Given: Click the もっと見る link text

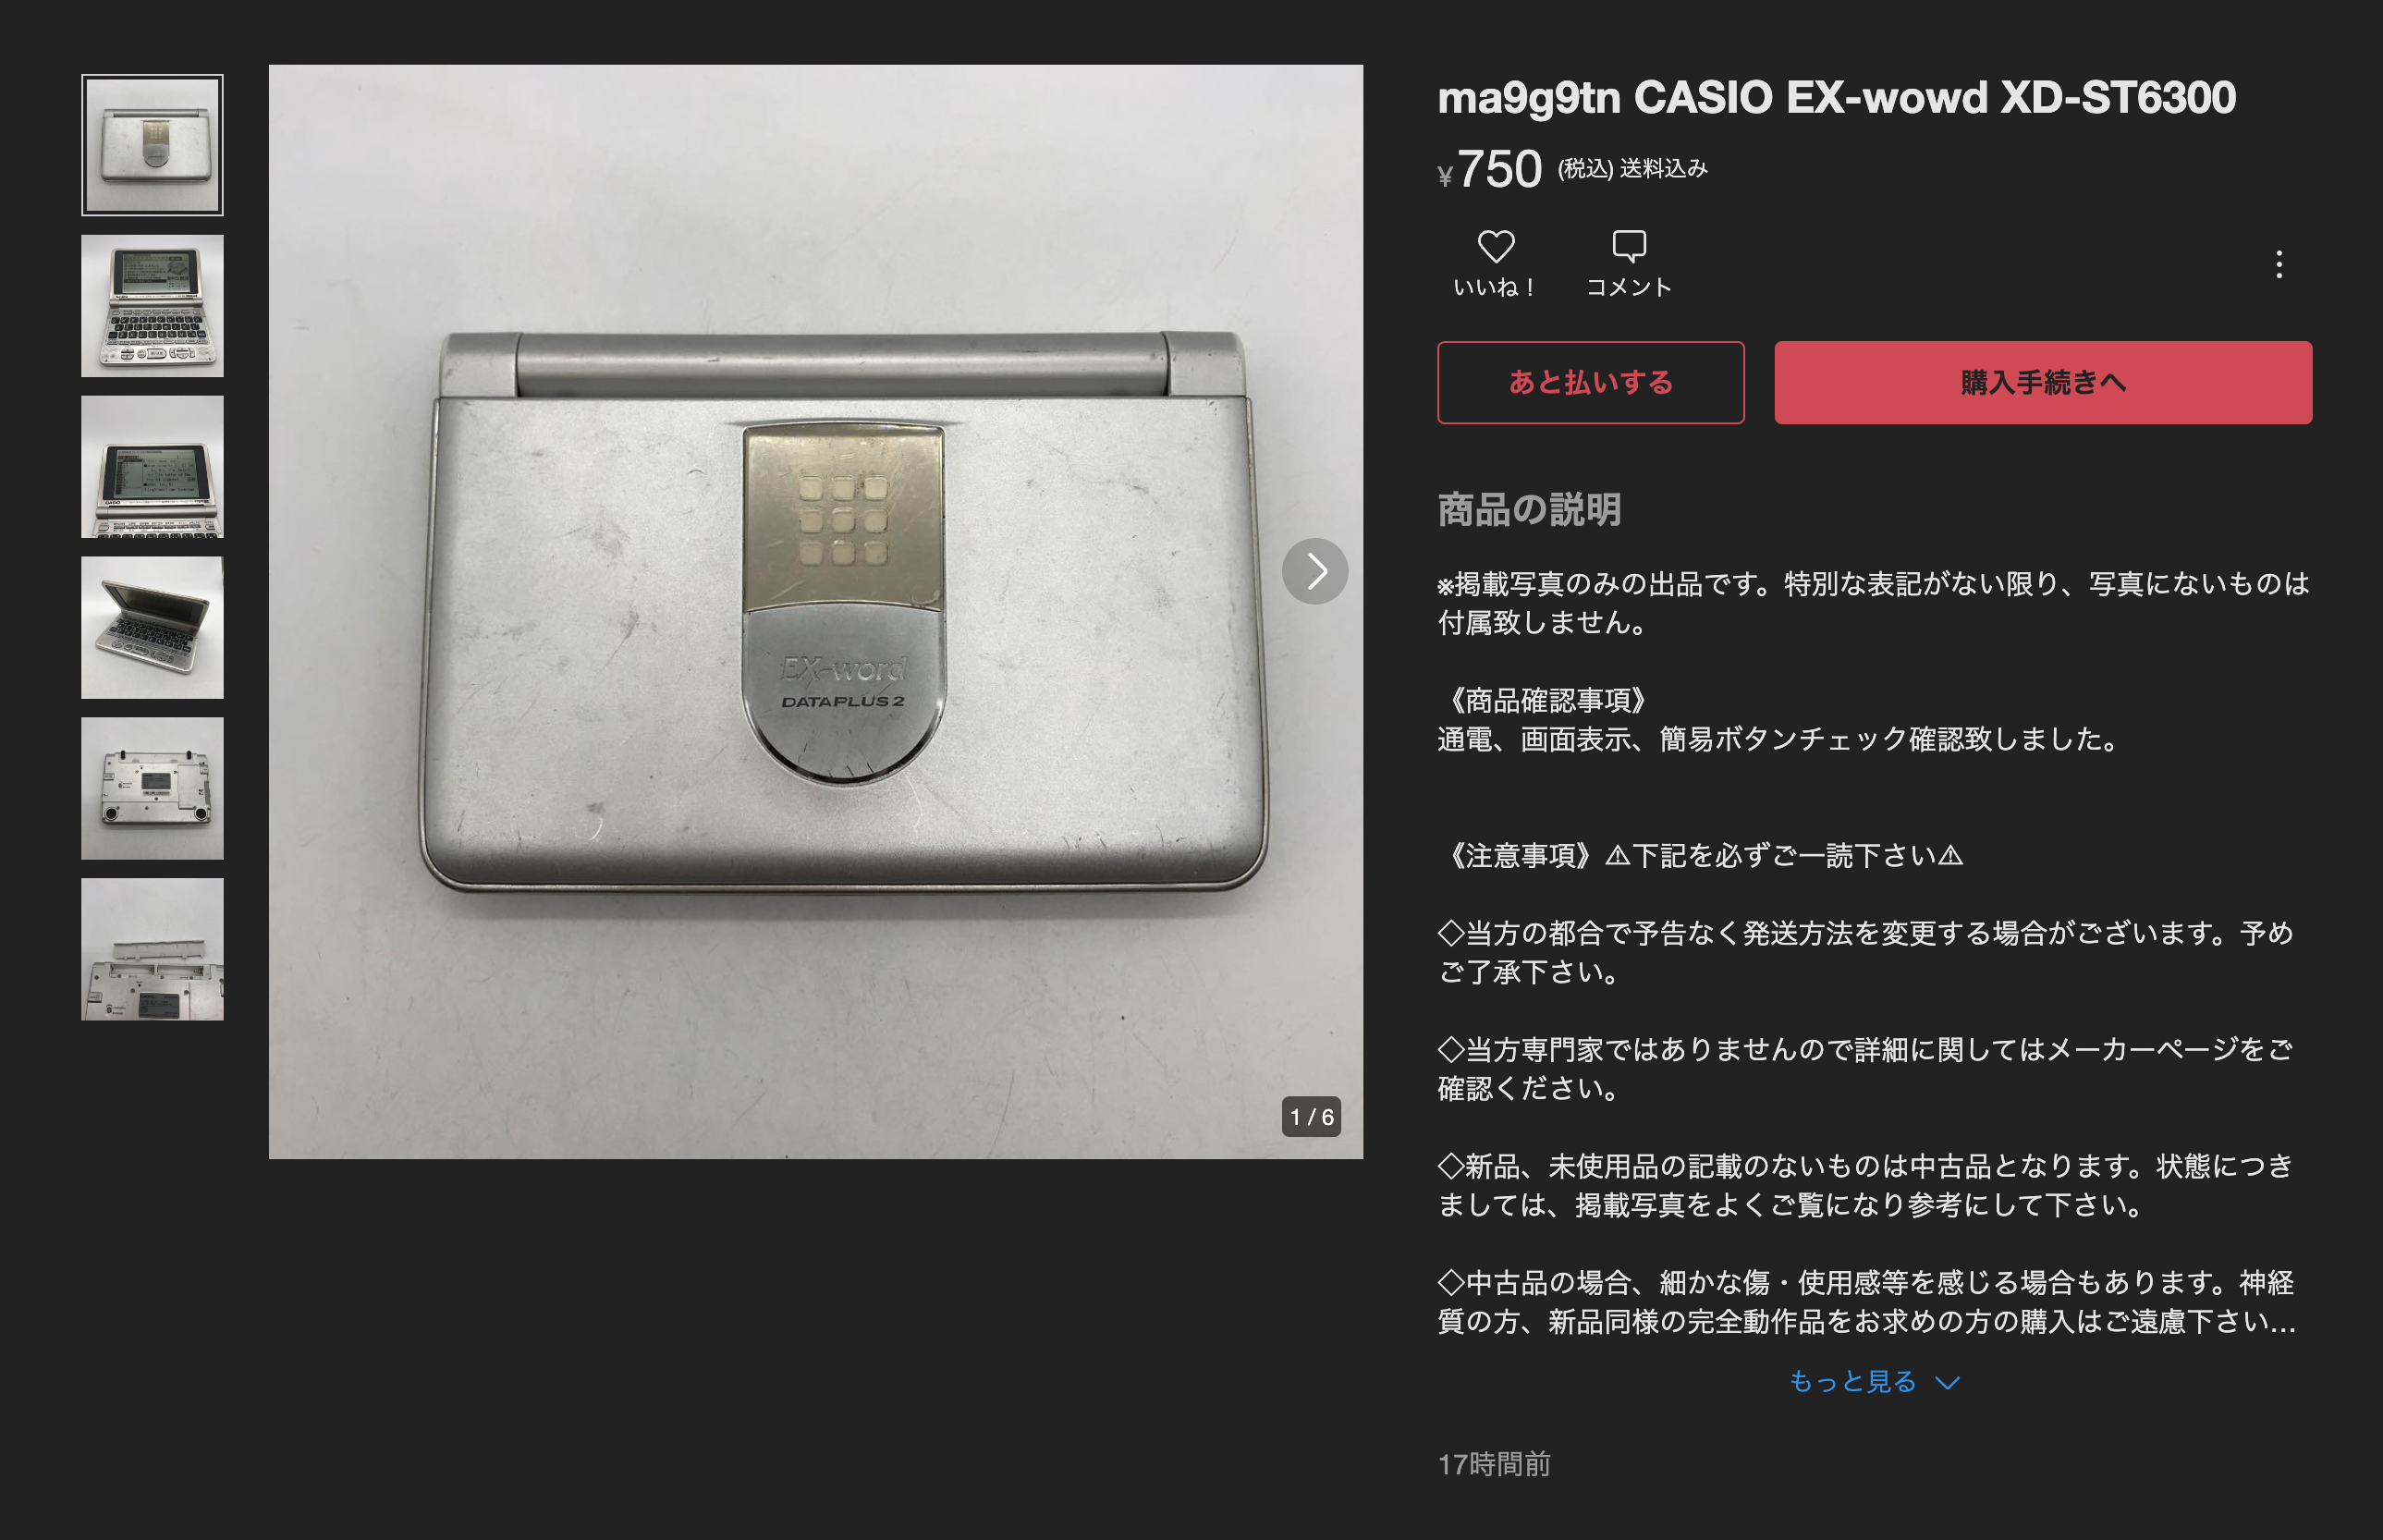Looking at the screenshot, I should [1853, 1382].
